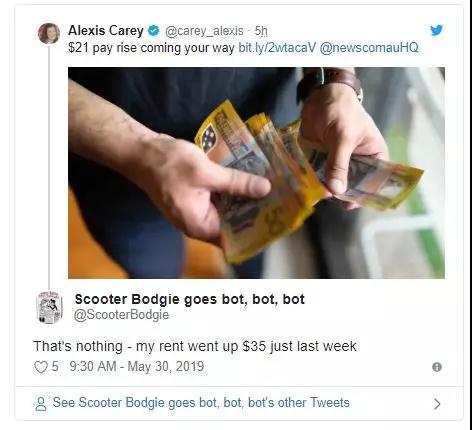
Task: Click the @ScooterBodgie handle
Action: coord(121,315)
